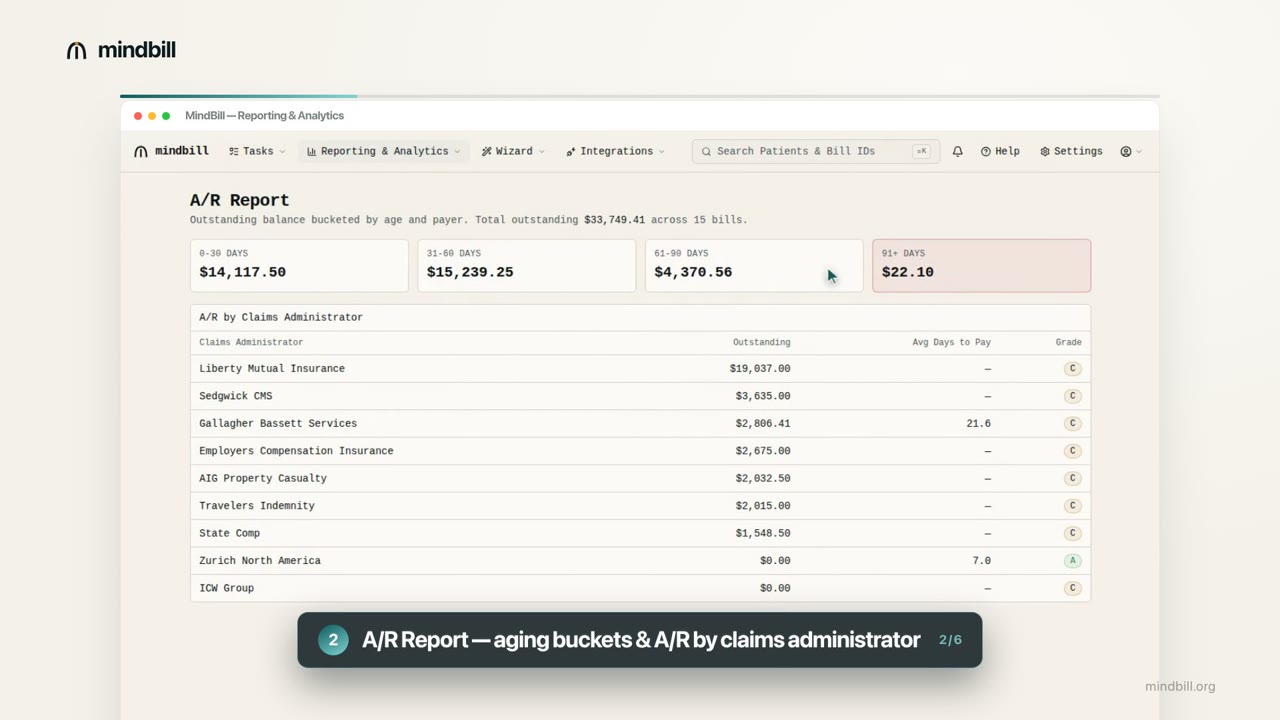Click the $2,806.41 outstanding amount
This screenshot has width=1280, height=720.
click(763, 424)
